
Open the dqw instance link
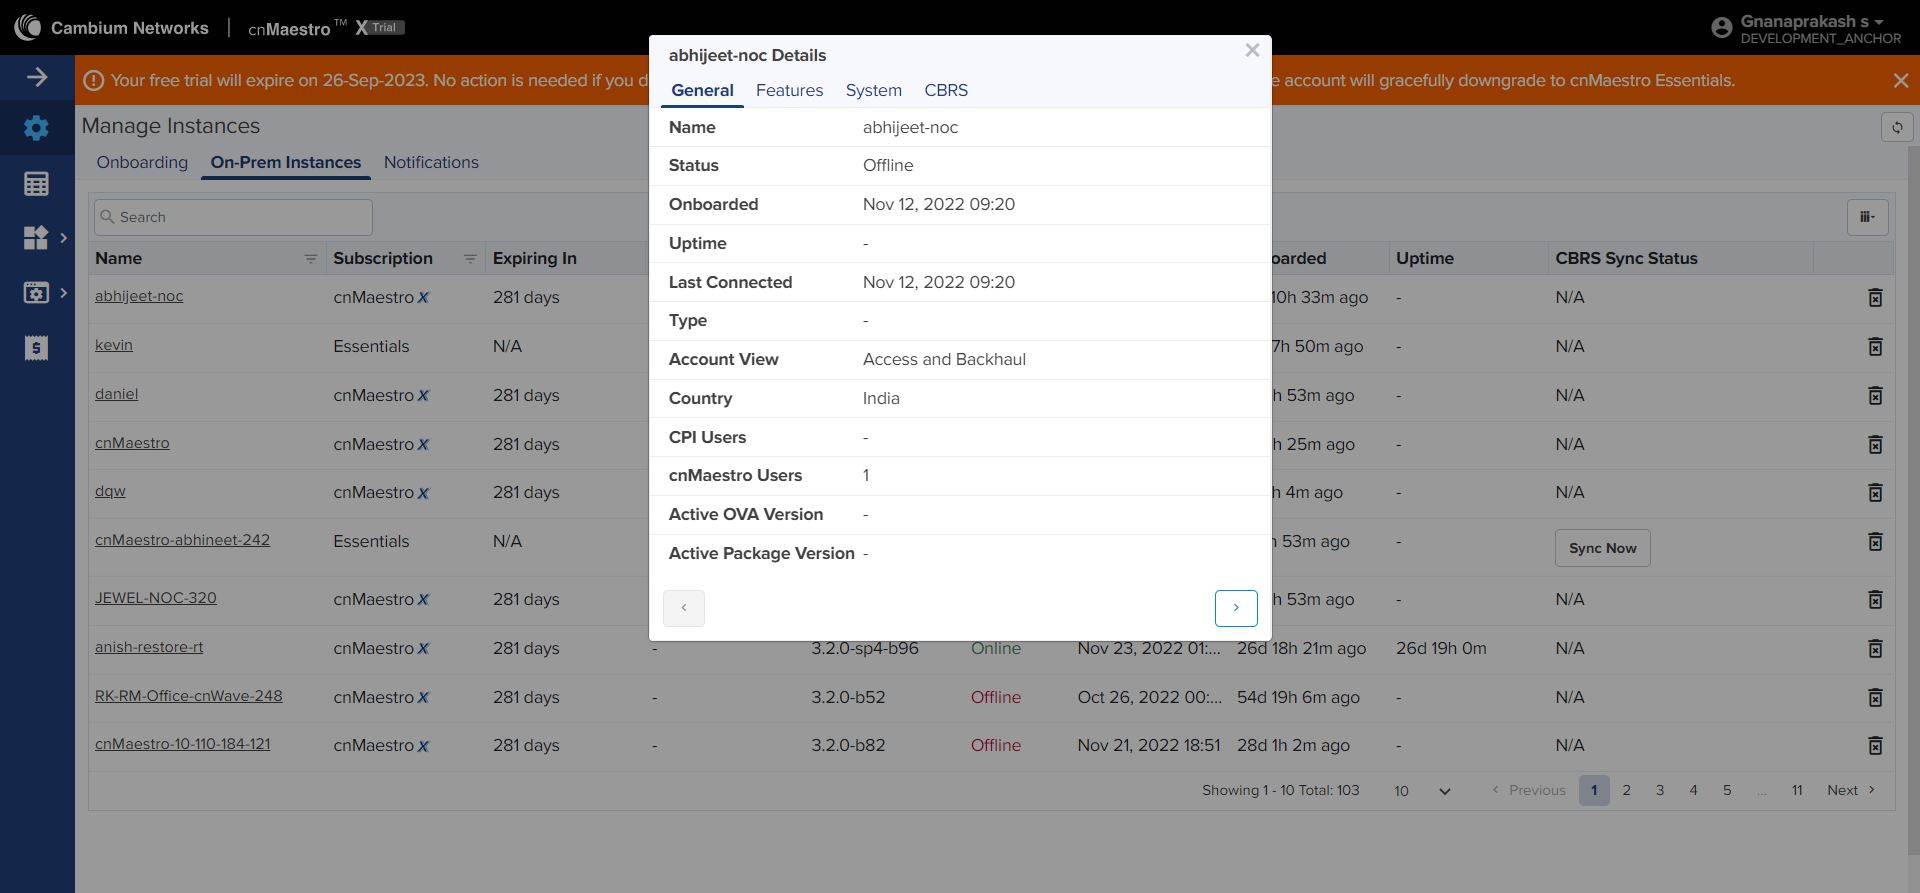110,491
